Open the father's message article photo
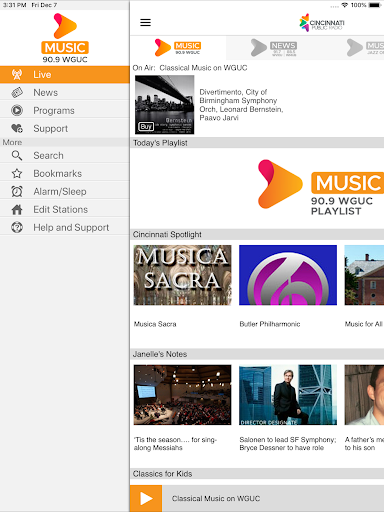 pos(364,395)
